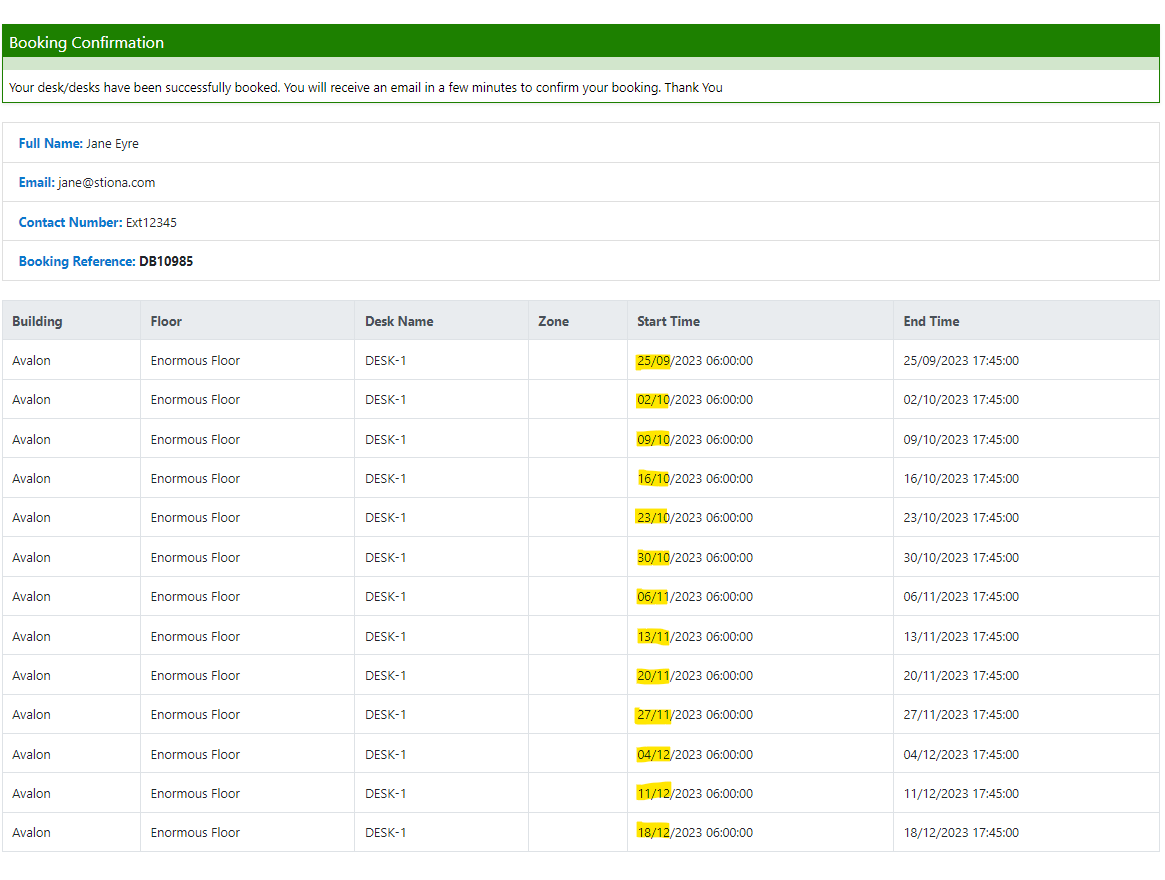Click start time 25/09/2023 06:00:00
Image resolution: width=1165 pixels, height=880 pixels.
click(695, 360)
